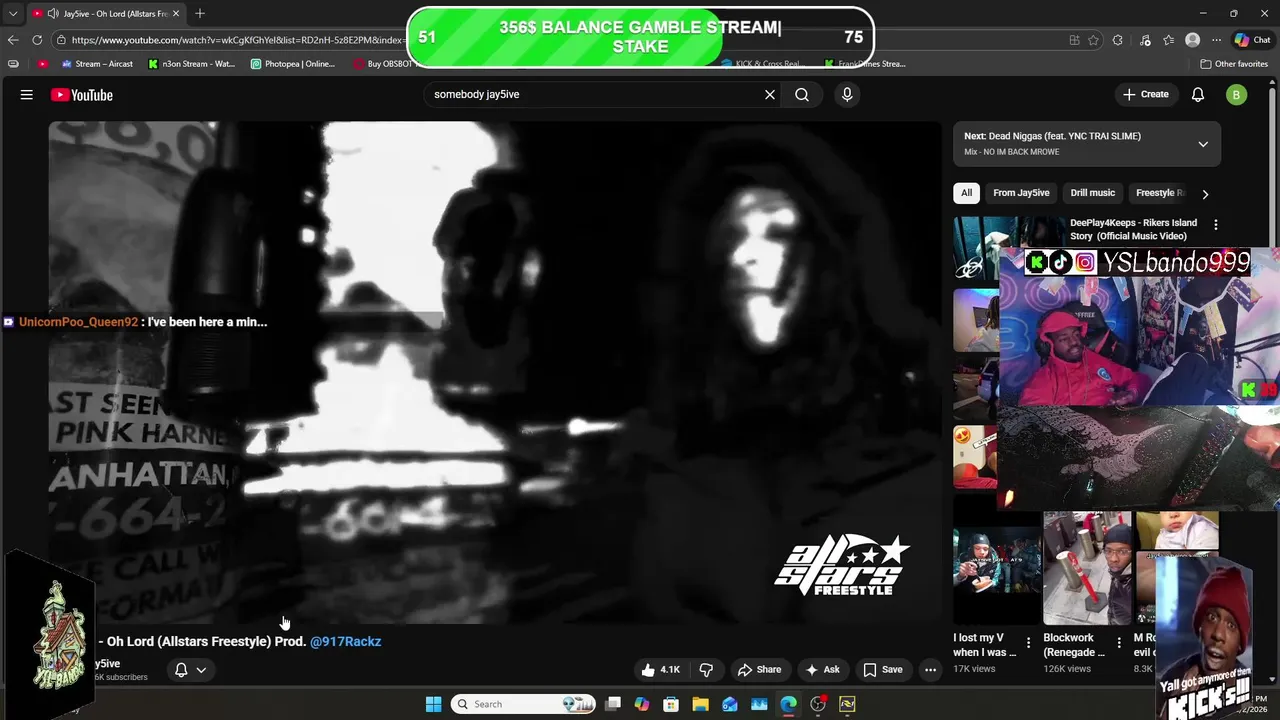Close the Jay5ive YouTube tab

[176, 13]
